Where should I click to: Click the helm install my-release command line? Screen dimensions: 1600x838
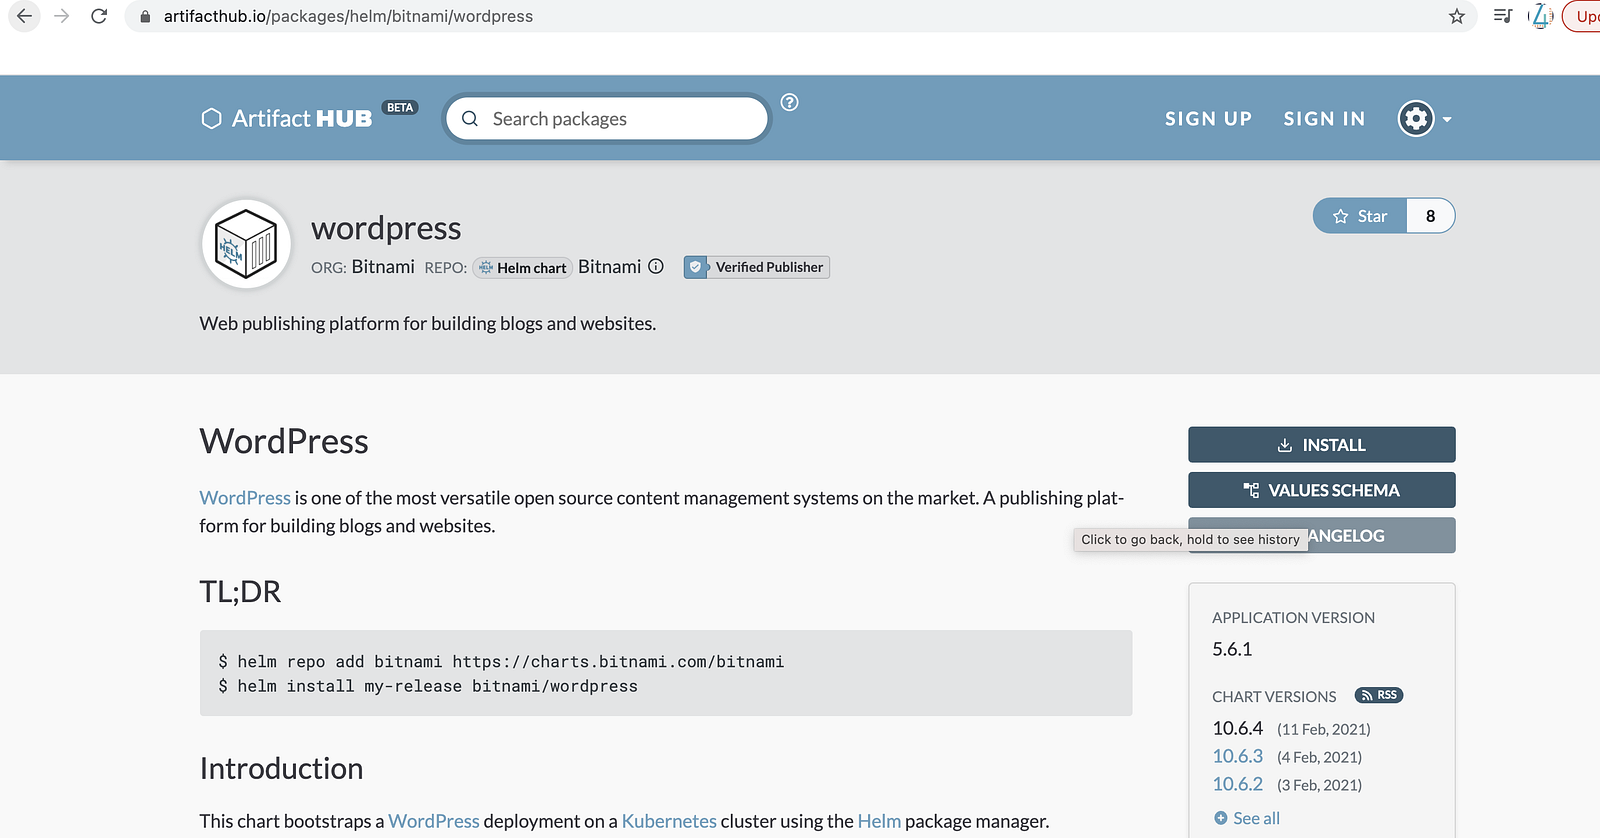click(428, 686)
